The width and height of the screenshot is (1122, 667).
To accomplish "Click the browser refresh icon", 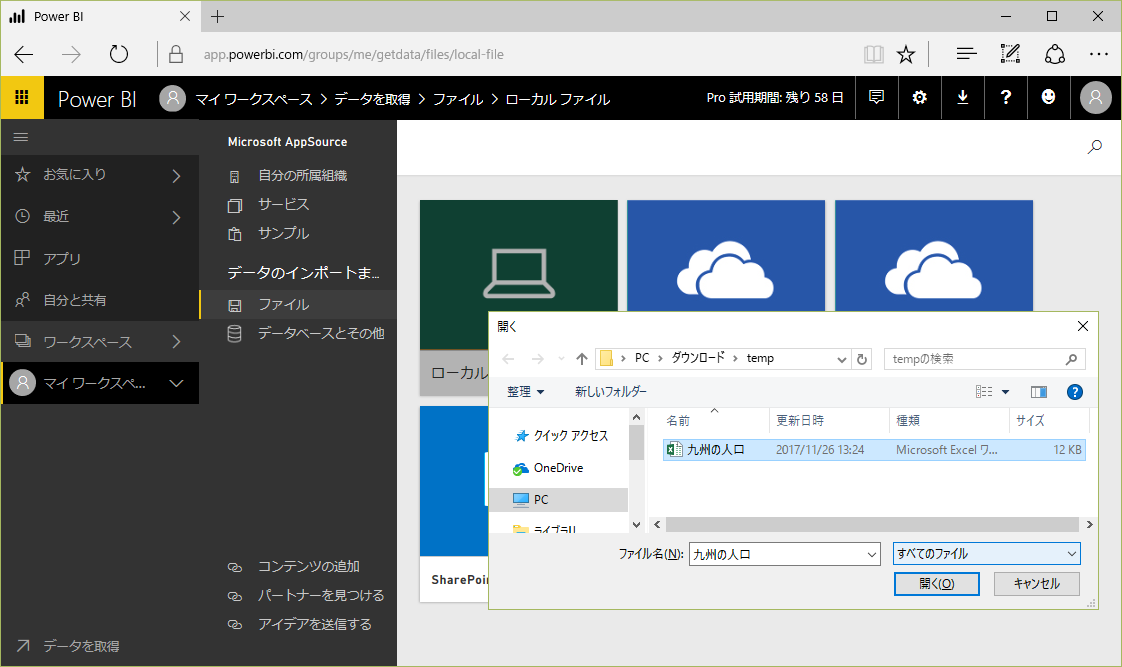I will click(119, 54).
